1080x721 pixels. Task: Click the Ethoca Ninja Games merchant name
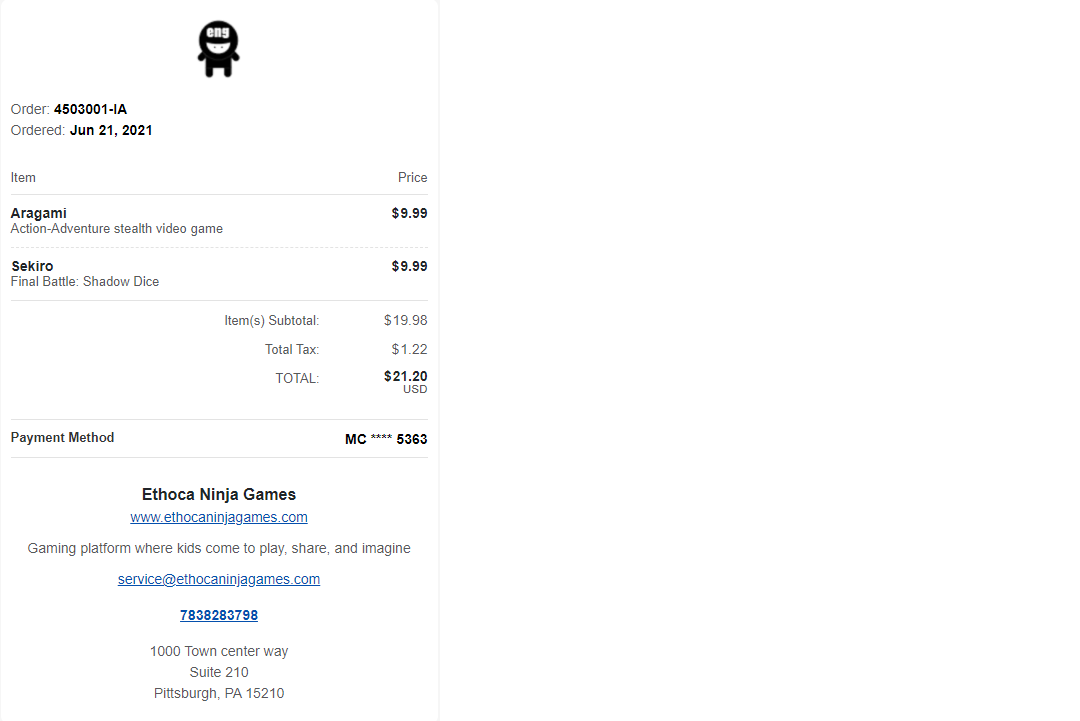(219, 494)
